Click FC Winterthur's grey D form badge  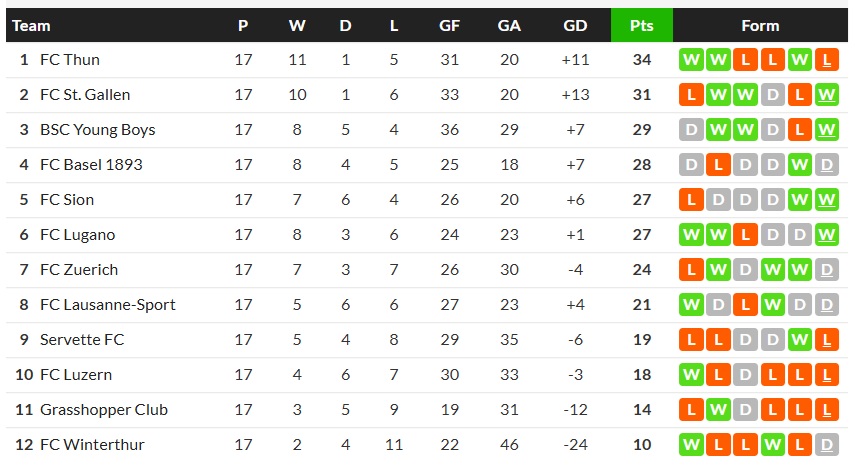pos(827,445)
